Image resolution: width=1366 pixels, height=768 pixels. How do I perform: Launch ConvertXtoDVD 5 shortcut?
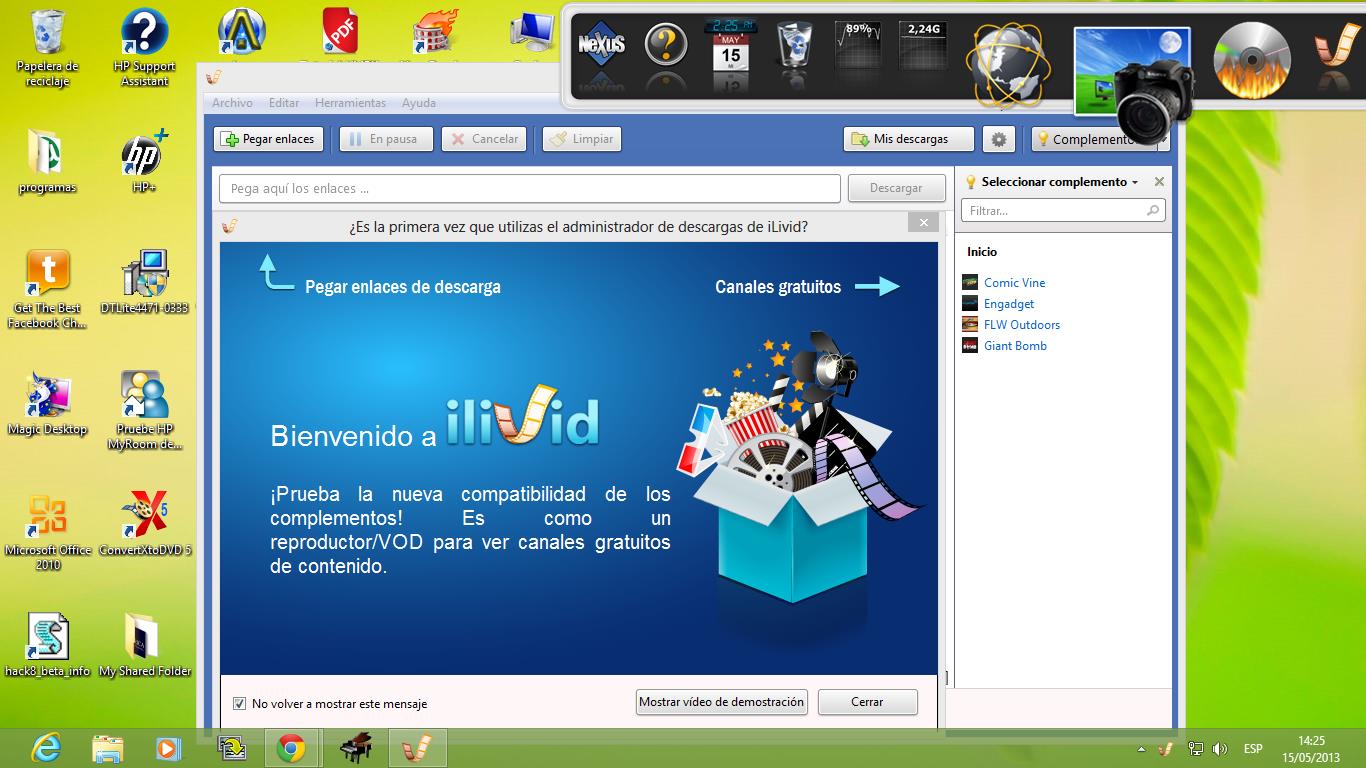pyautogui.click(x=144, y=524)
